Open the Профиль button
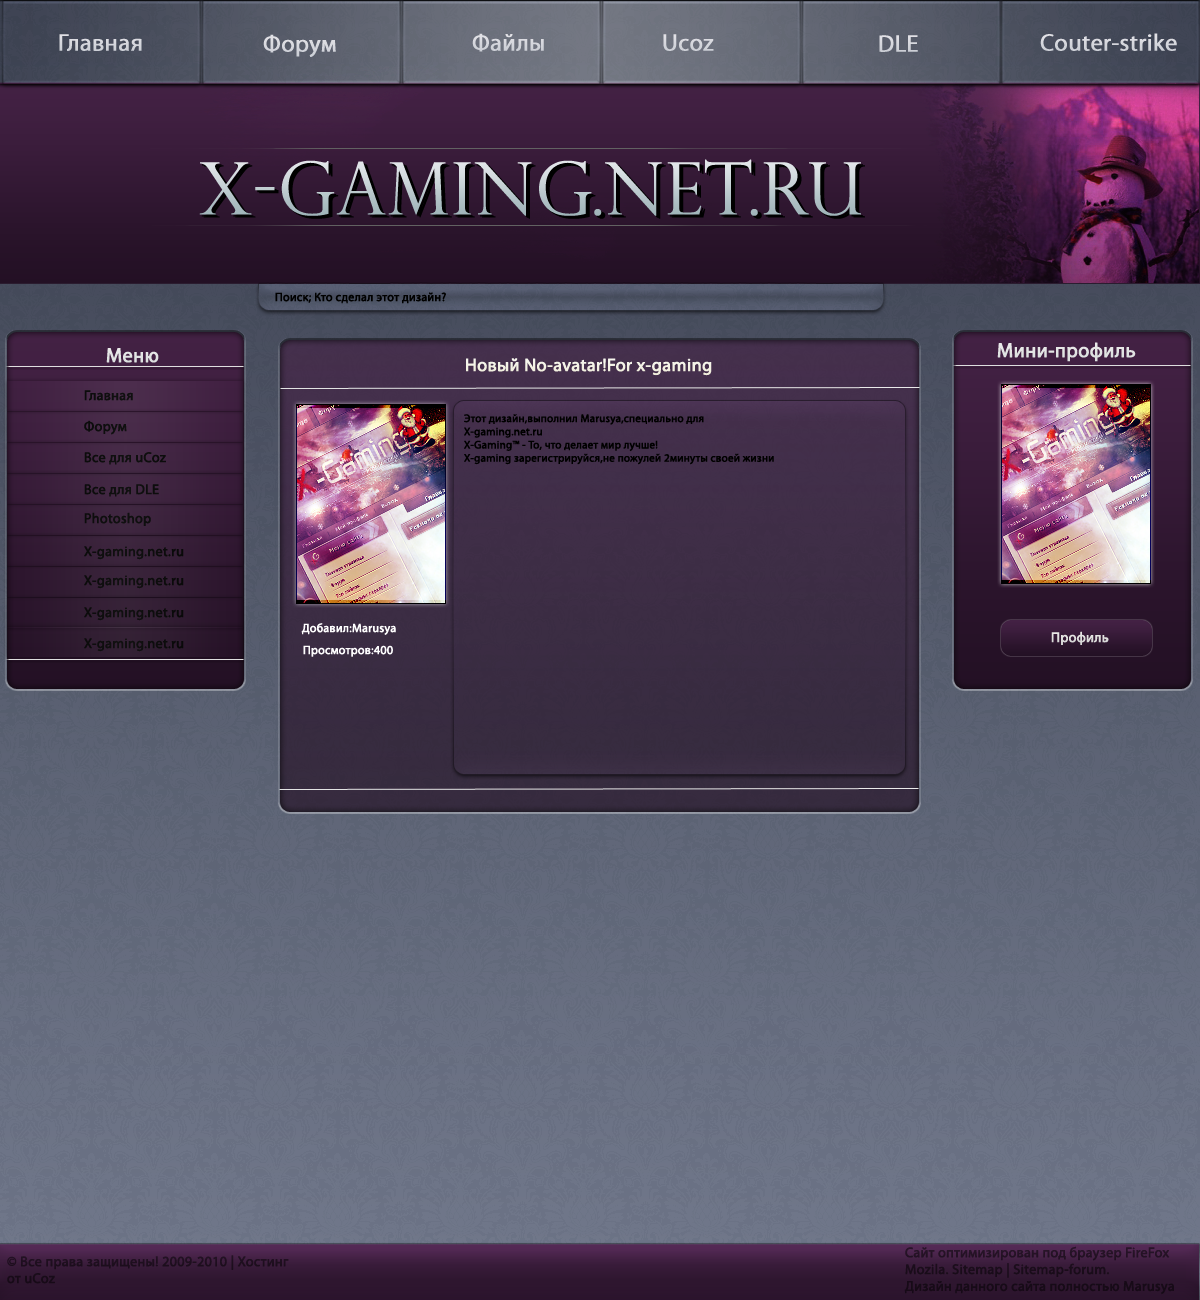The width and height of the screenshot is (1200, 1300). pos(1076,638)
